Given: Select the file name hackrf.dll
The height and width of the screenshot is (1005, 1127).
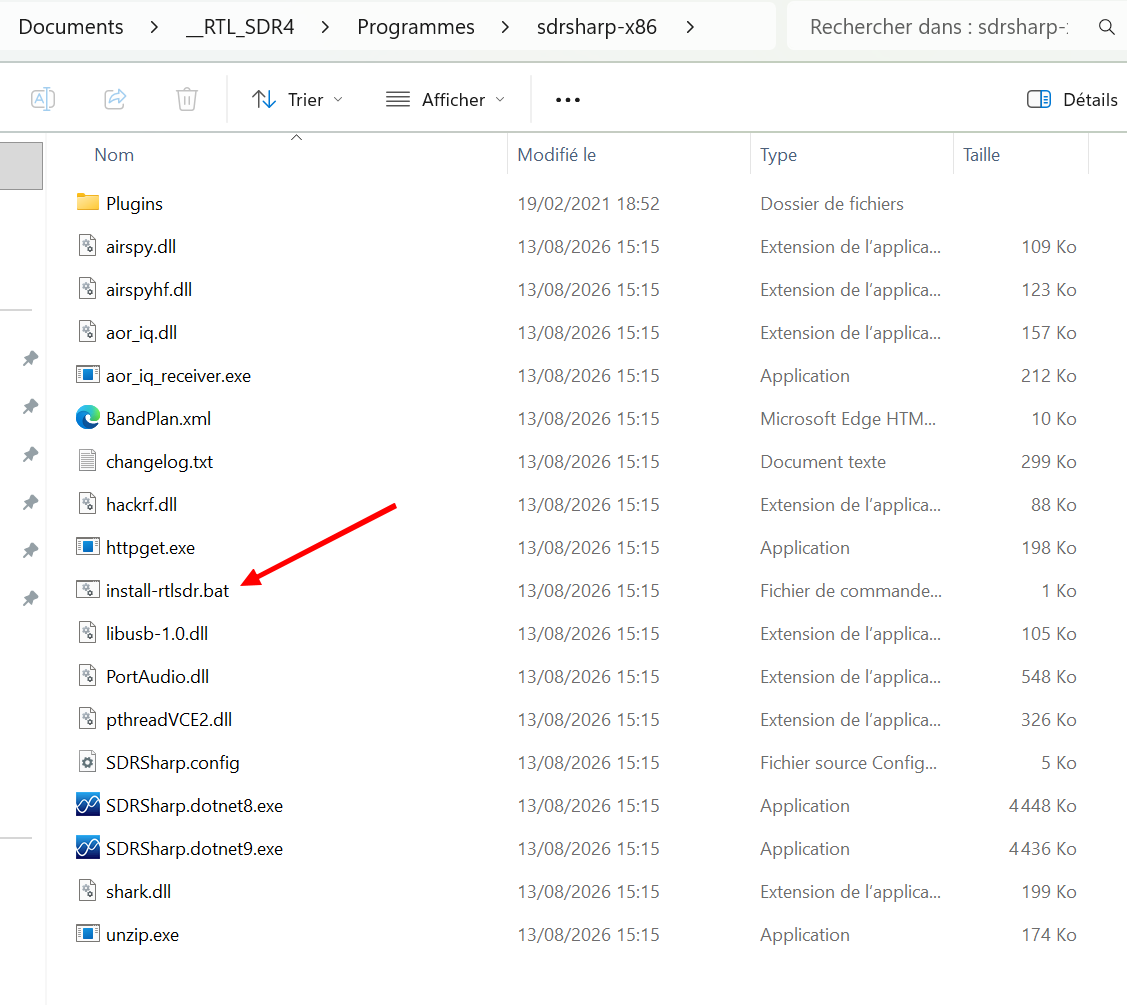Looking at the screenshot, I should coord(142,505).
